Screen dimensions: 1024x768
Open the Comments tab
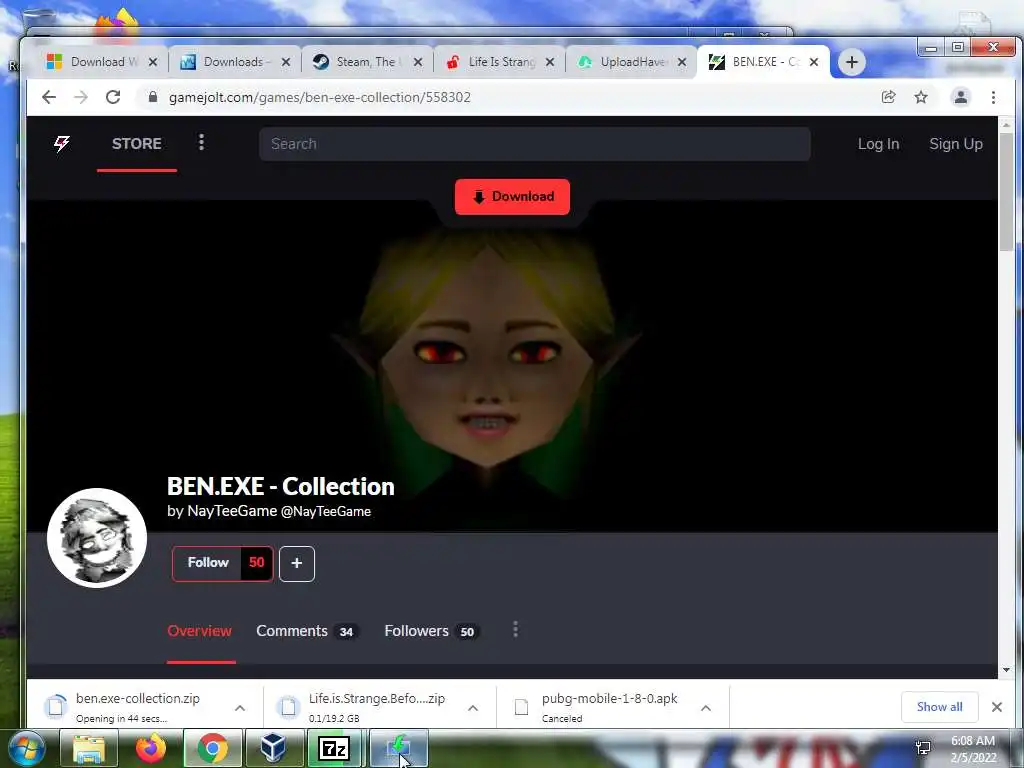click(x=306, y=631)
